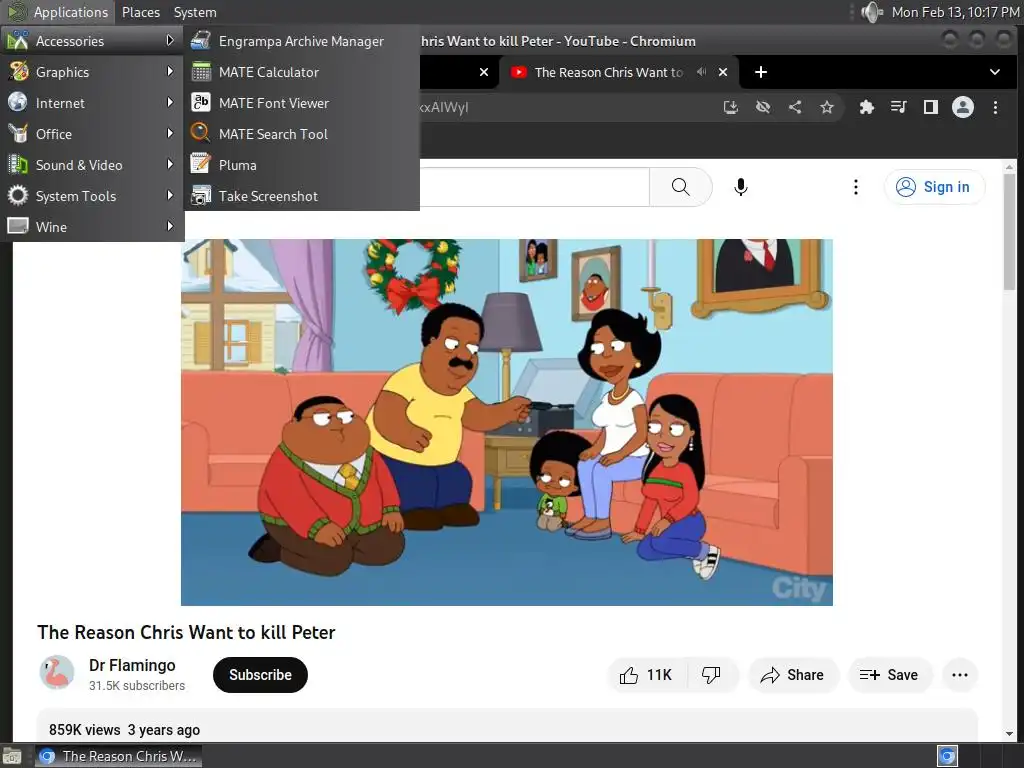Viewport: 1024px width, 768px height.
Task: Expand the Sound & Video submenu
Action: (x=91, y=165)
